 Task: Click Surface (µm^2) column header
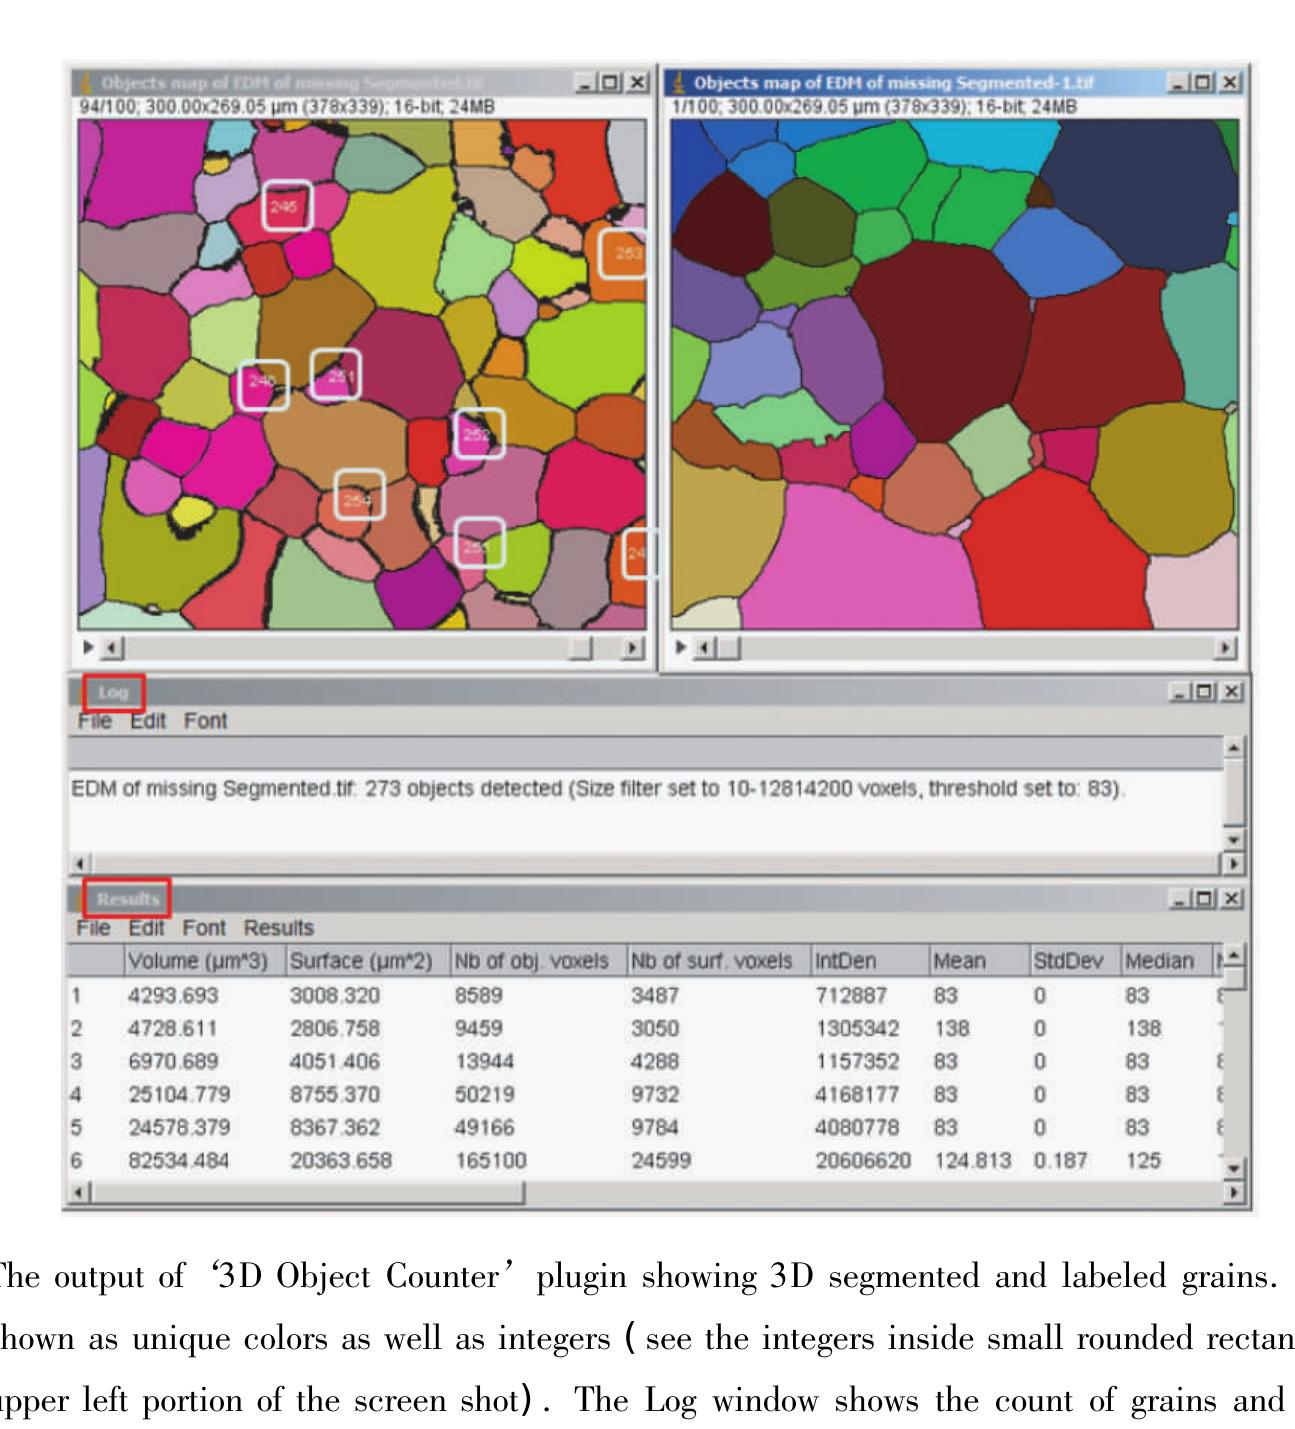[366, 961]
